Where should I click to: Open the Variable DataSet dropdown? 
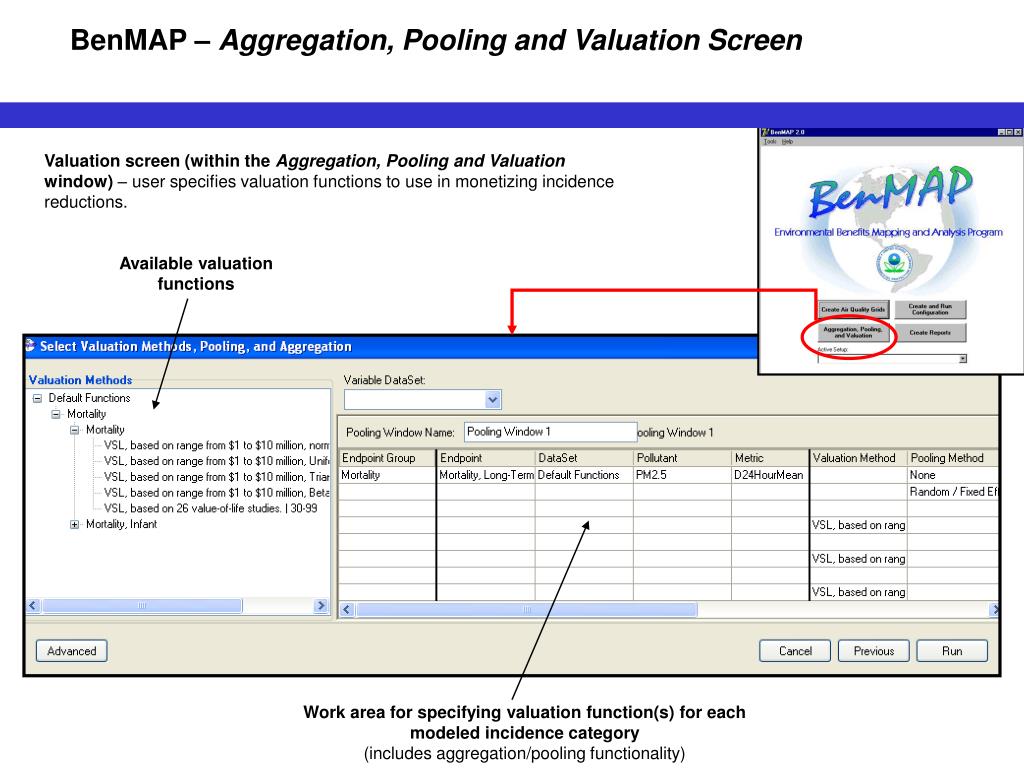click(493, 400)
